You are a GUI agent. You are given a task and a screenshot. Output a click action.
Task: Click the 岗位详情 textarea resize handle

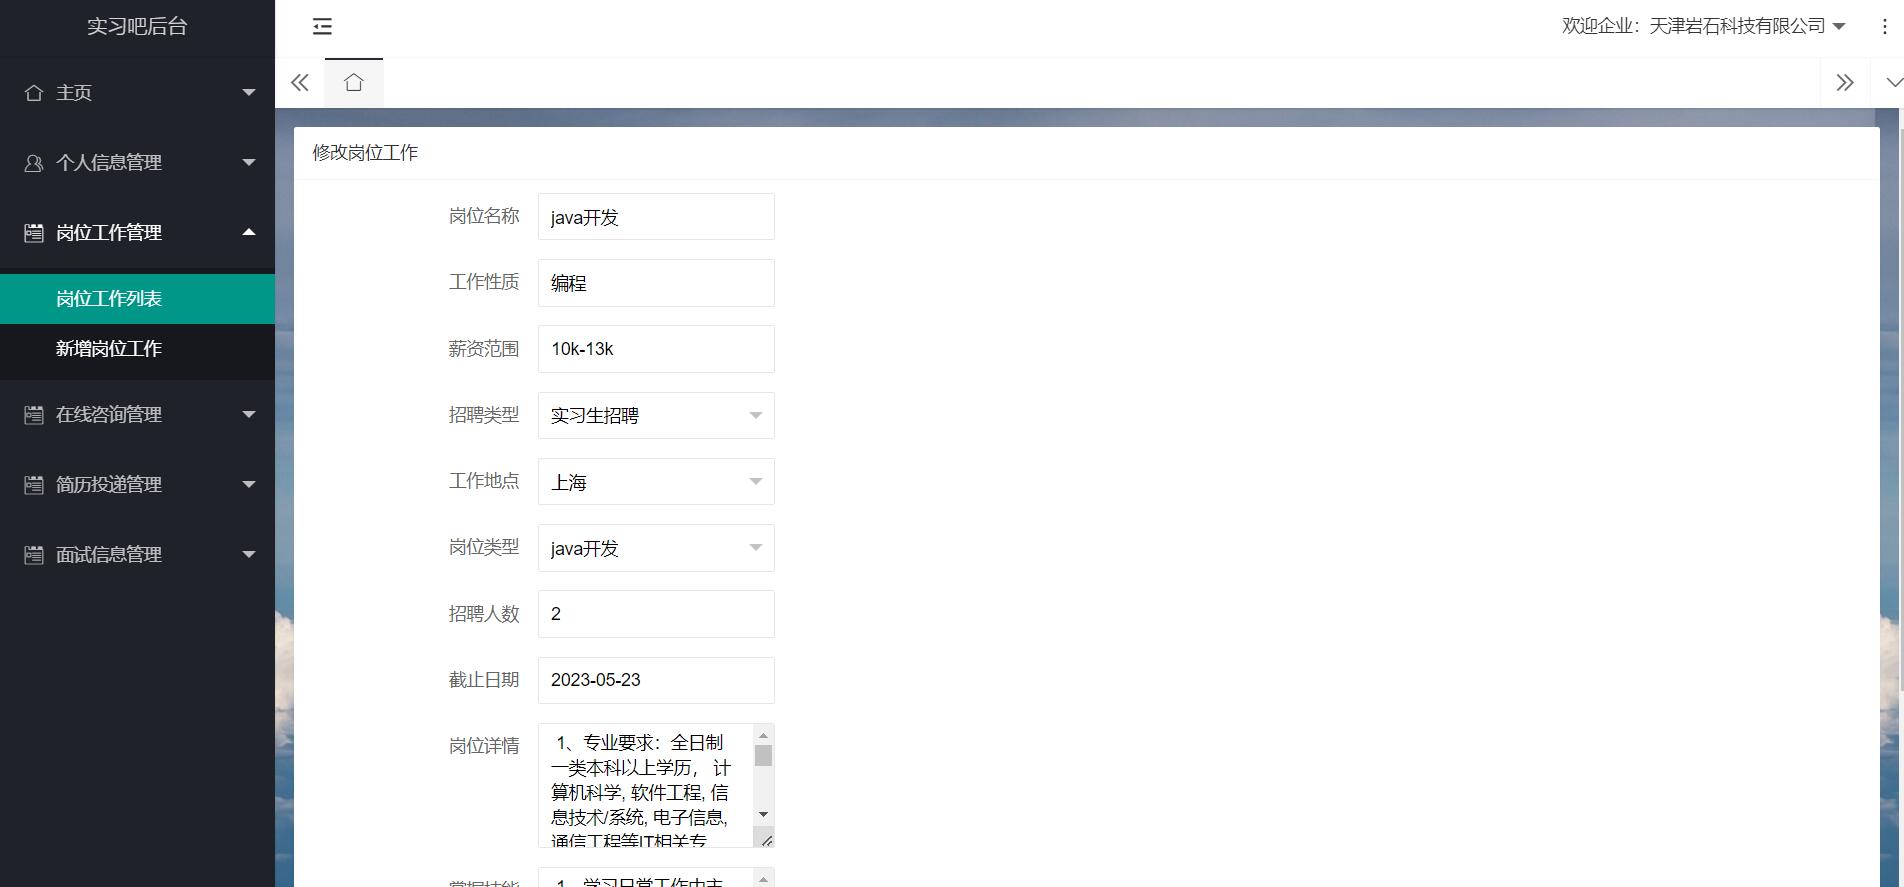(x=765, y=838)
